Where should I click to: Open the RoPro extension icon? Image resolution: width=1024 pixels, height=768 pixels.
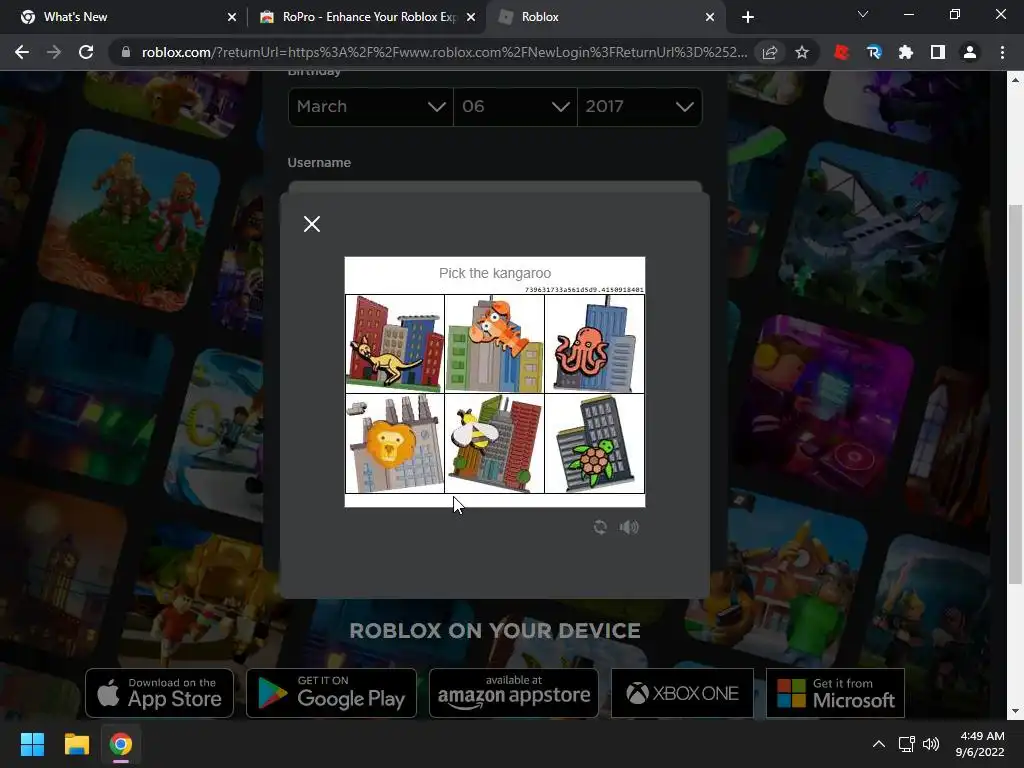[874, 52]
